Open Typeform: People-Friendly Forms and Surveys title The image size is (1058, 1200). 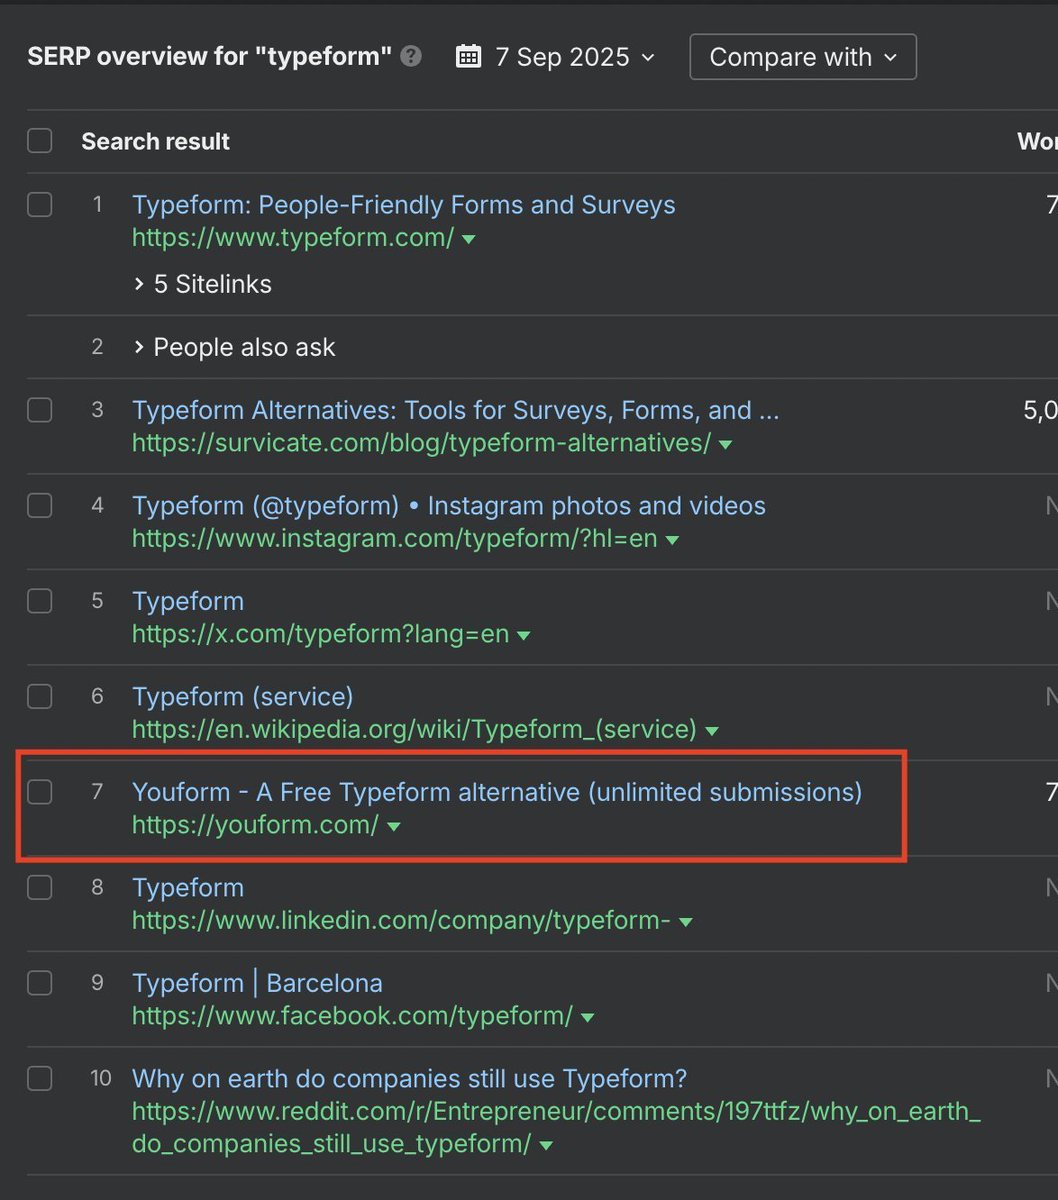tap(404, 205)
